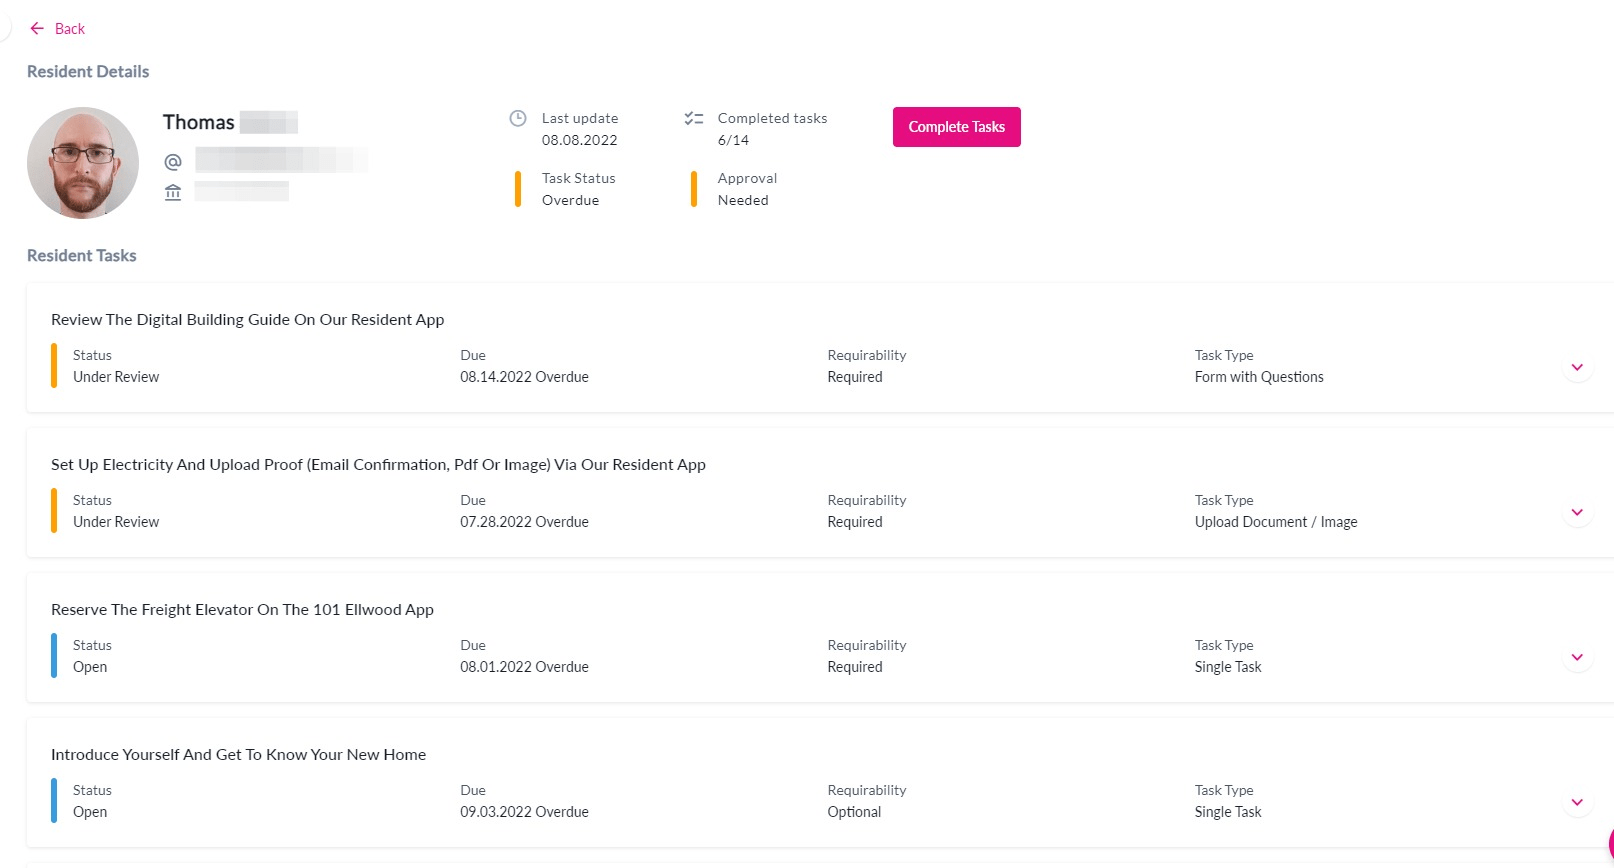Image resolution: width=1614 pixels, height=868 pixels.
Task: Open task title Review The Digital Building Guide
Action: (247, 319)
